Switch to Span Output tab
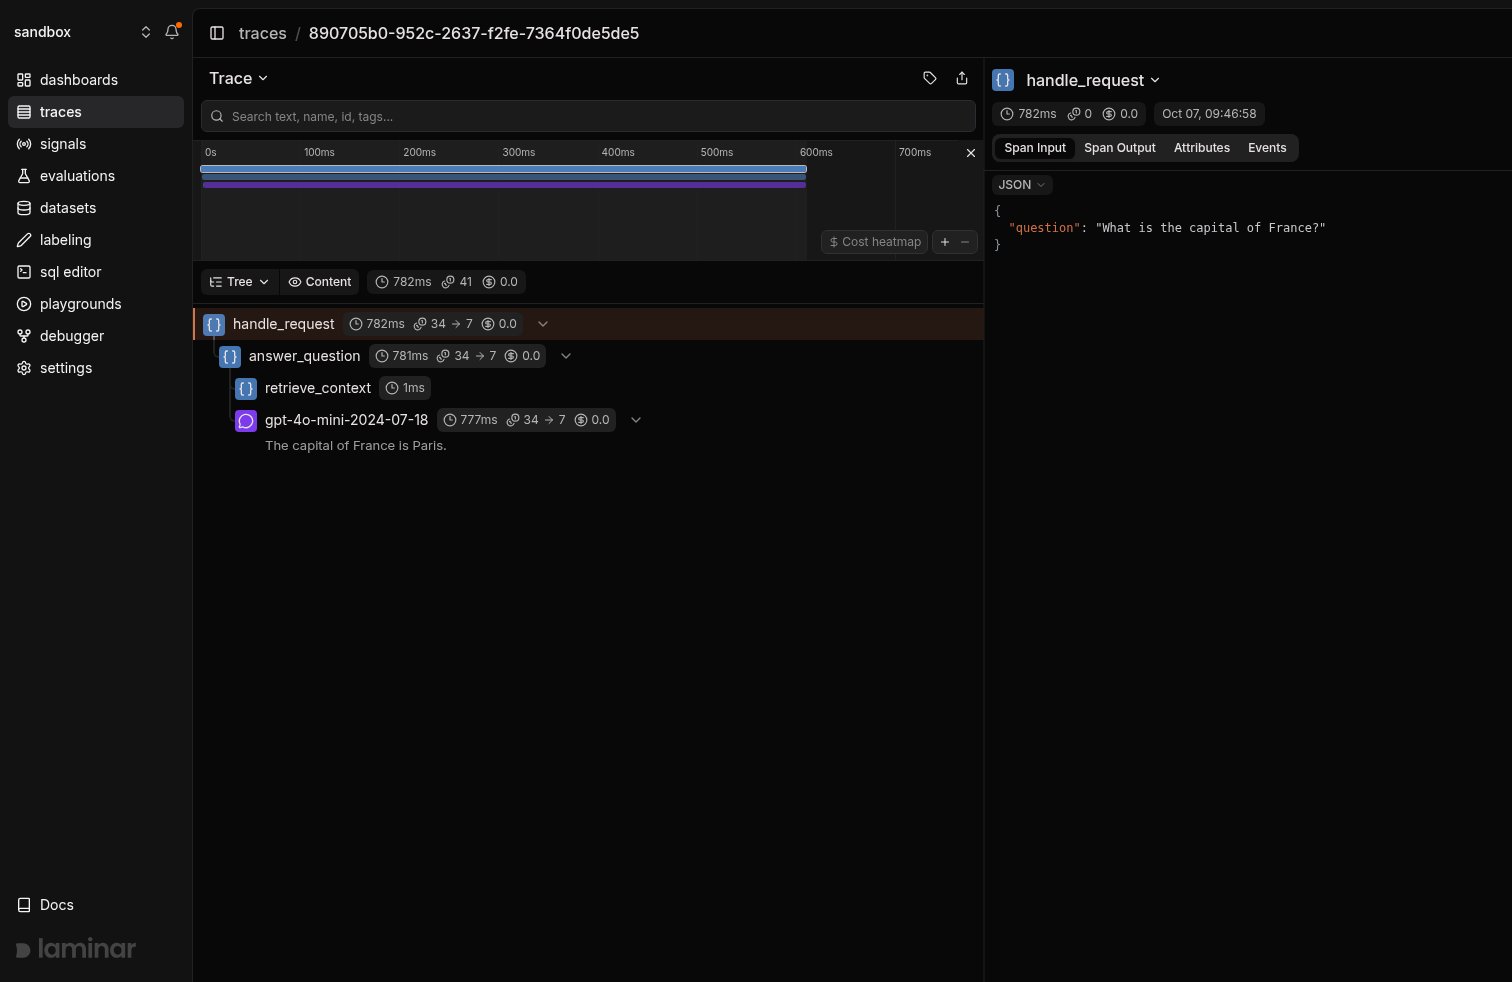Viewport: 1512px width, 982px height. click(x=1119, y=148)
